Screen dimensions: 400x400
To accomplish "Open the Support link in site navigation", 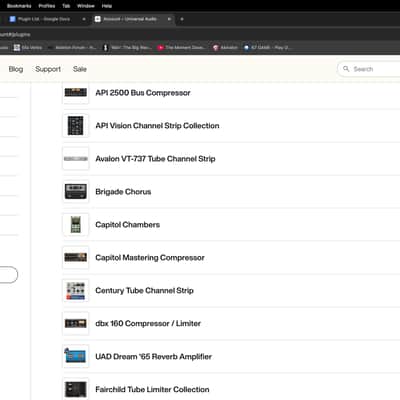I will (x=48, y=69).
